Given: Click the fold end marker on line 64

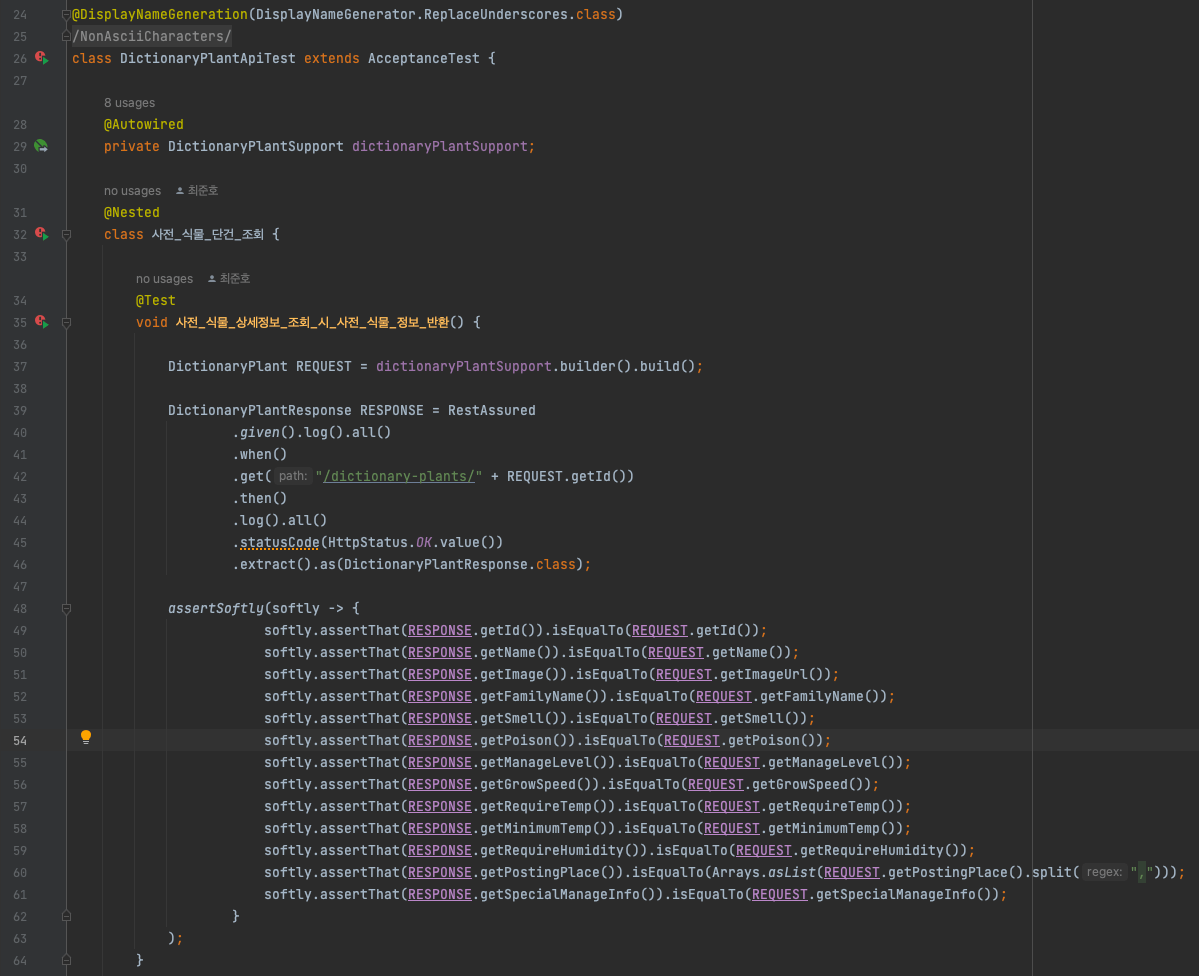Looking at the screenshot, I should (66, 960).
